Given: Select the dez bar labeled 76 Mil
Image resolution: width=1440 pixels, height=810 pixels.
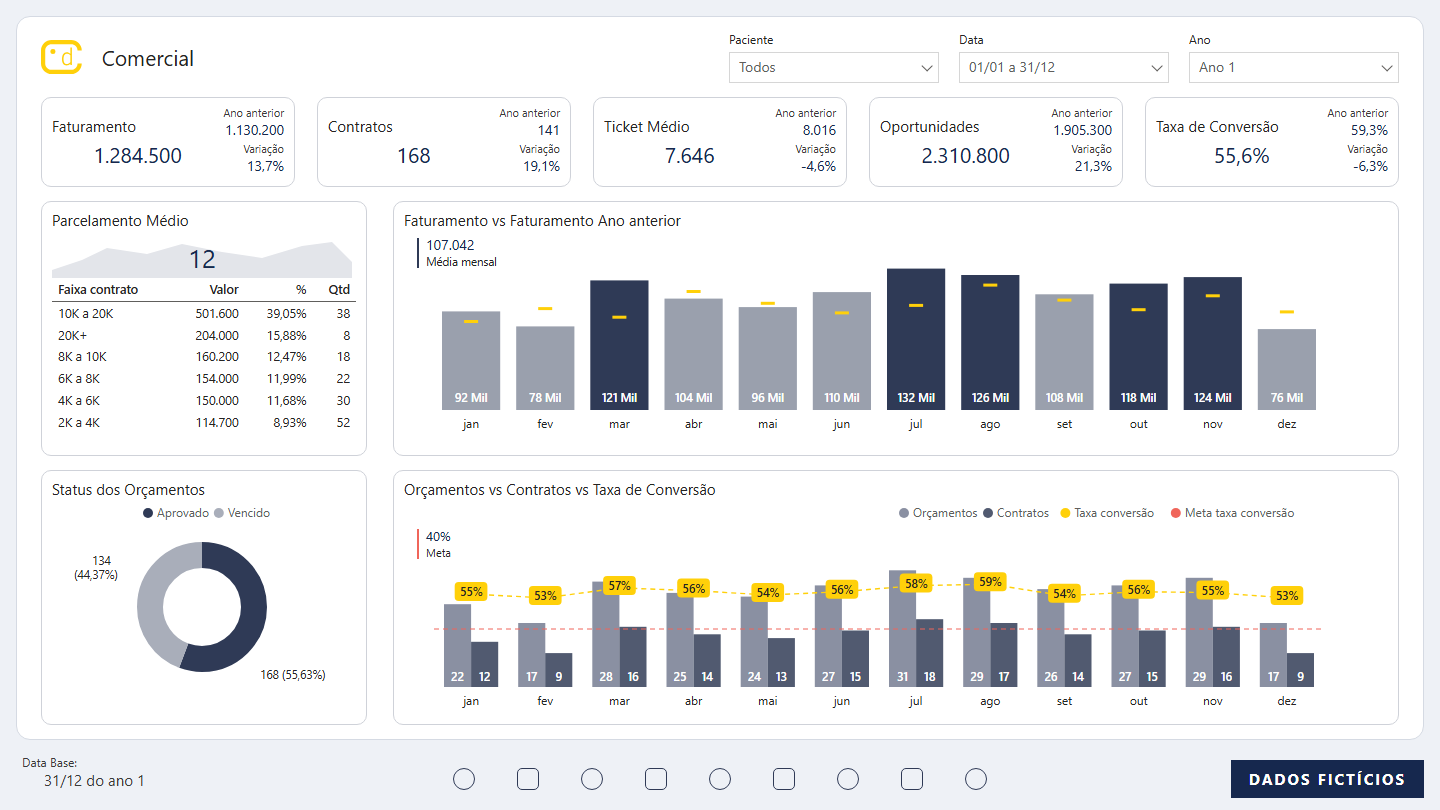Looking at the screenshot, I should coord(1287,369).
